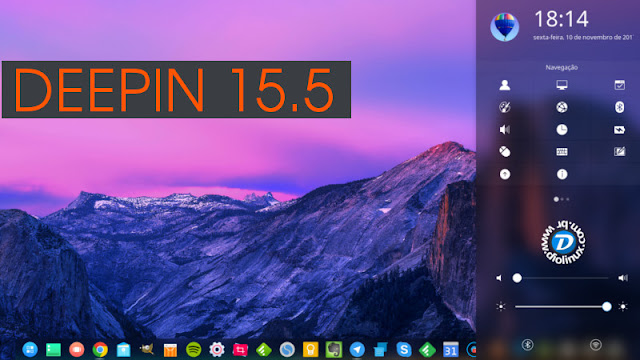This screenshot has height=360, width=640.
Task: Open the blue stacked squares dock icon
Action: [x=380, y=350]
